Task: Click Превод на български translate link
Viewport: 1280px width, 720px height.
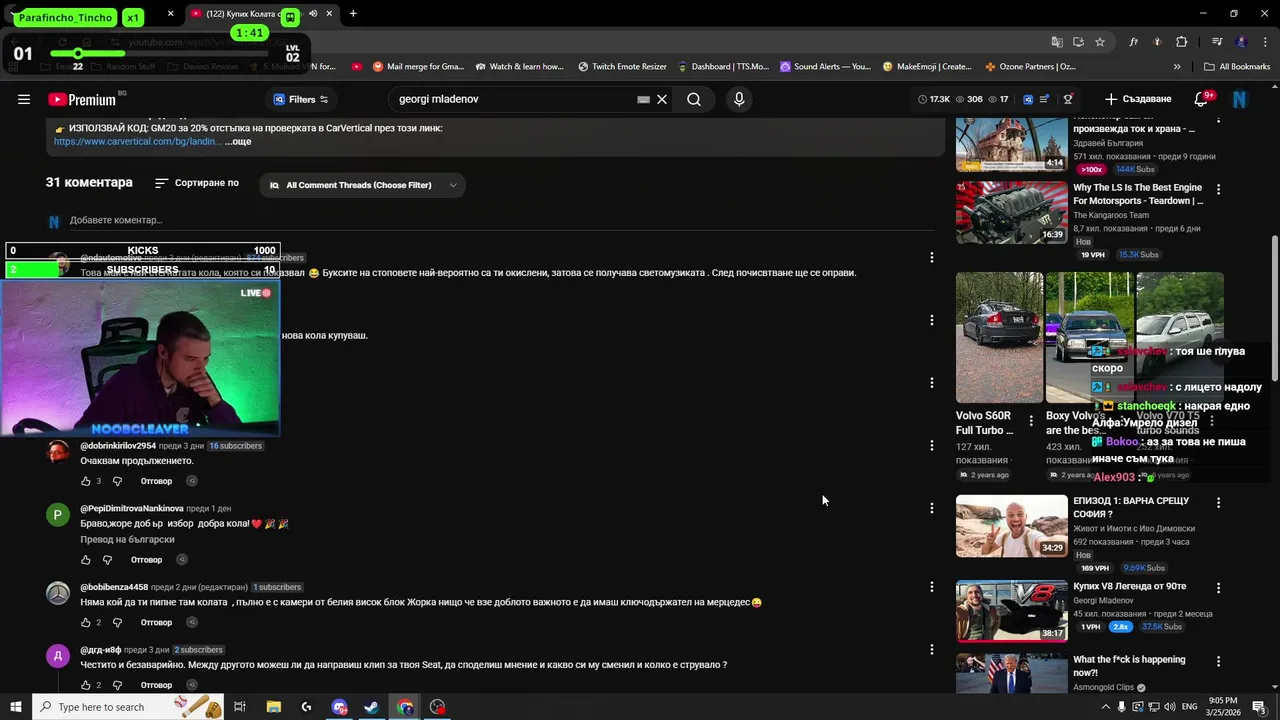Action: pyautogui.click(x=127, y=540)
